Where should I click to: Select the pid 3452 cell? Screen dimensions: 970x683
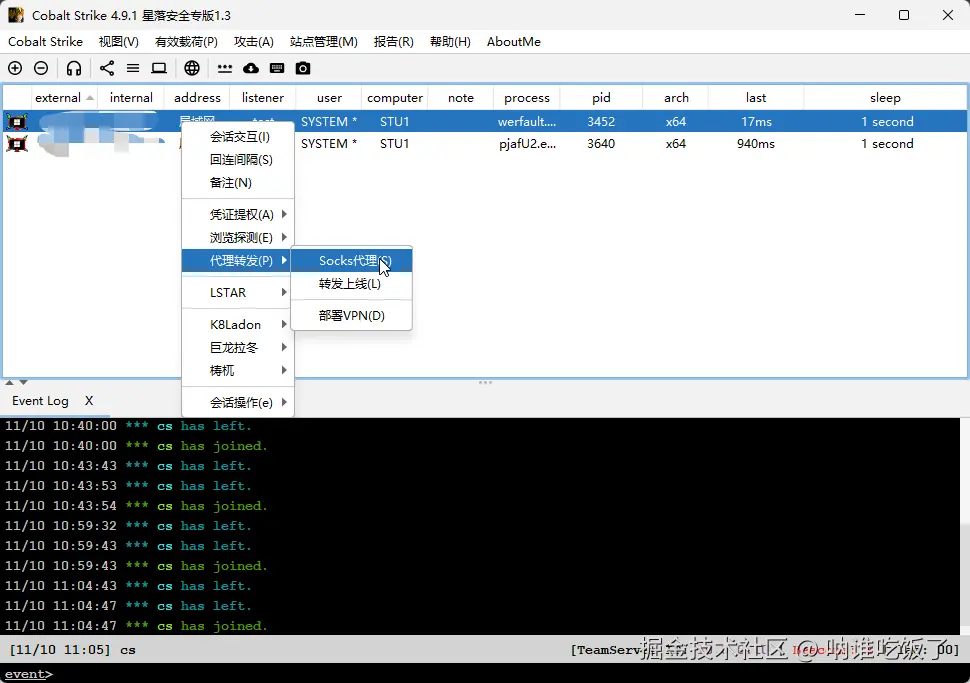601,121
